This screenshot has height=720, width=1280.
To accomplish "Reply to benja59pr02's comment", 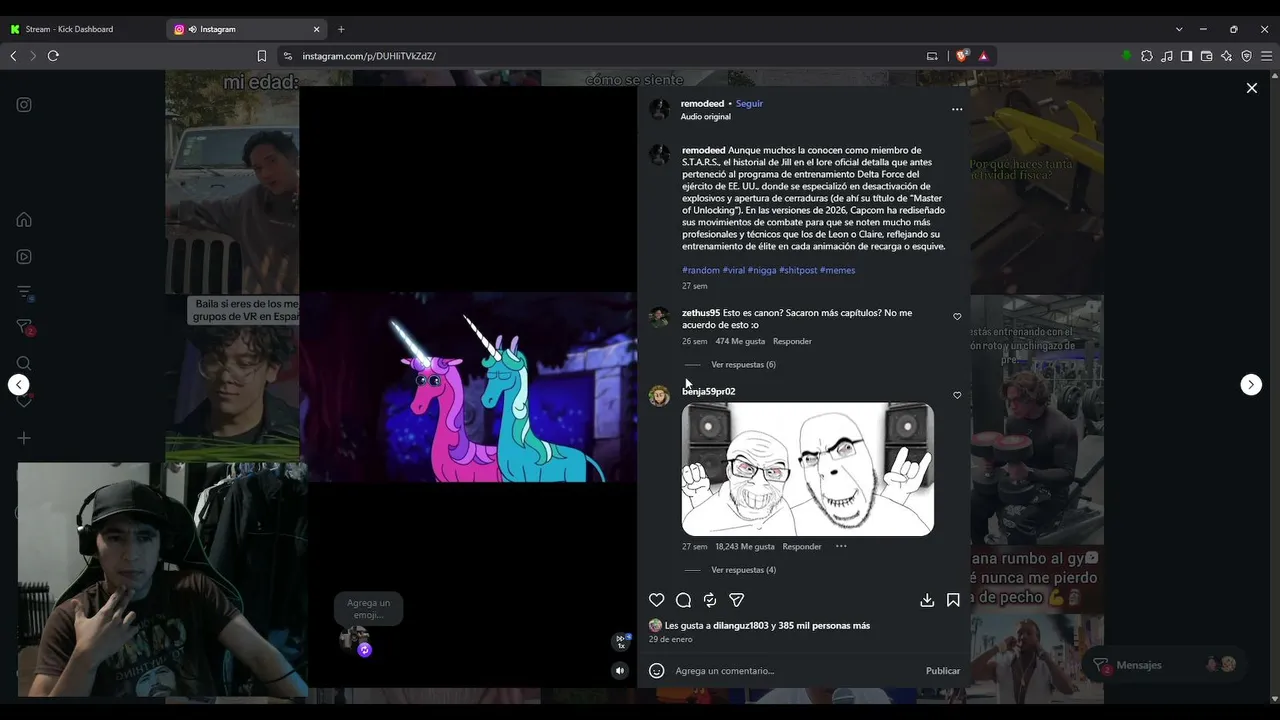I will (x=802, y=547).
